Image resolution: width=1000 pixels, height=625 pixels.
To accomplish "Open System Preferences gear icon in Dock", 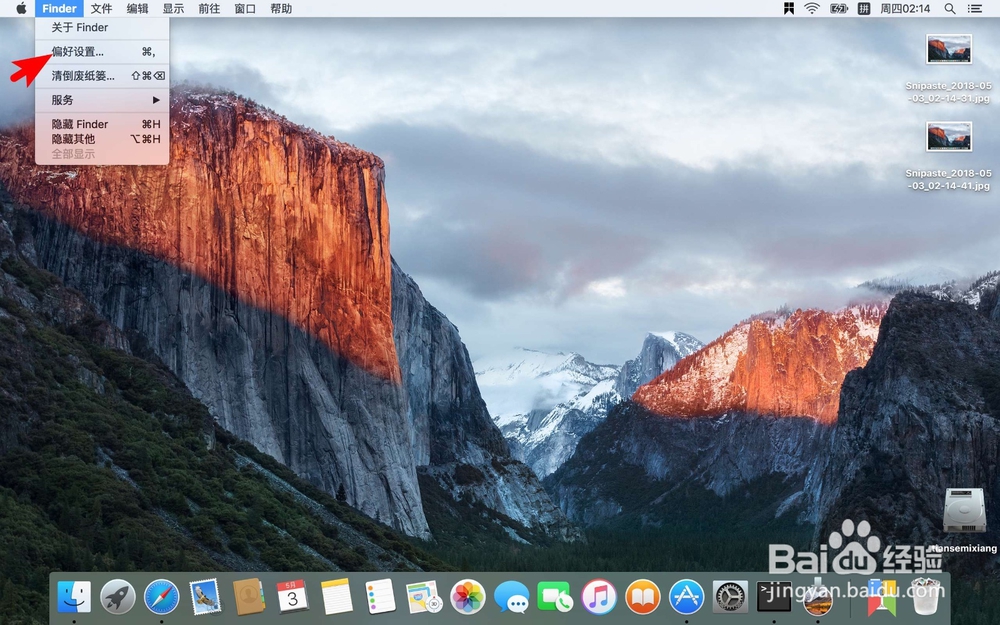I will tap(730, 597).
